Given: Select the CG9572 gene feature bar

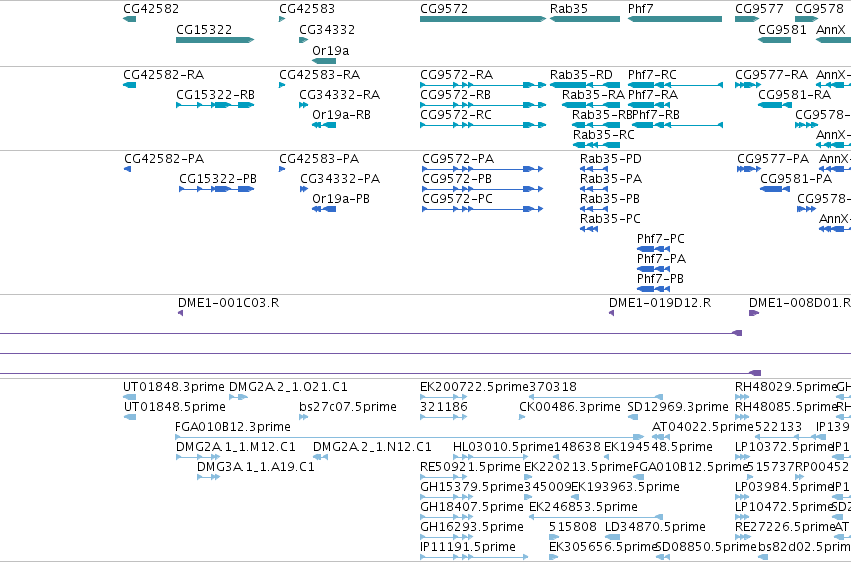Looking at the screenshot, I should point(482,19).
